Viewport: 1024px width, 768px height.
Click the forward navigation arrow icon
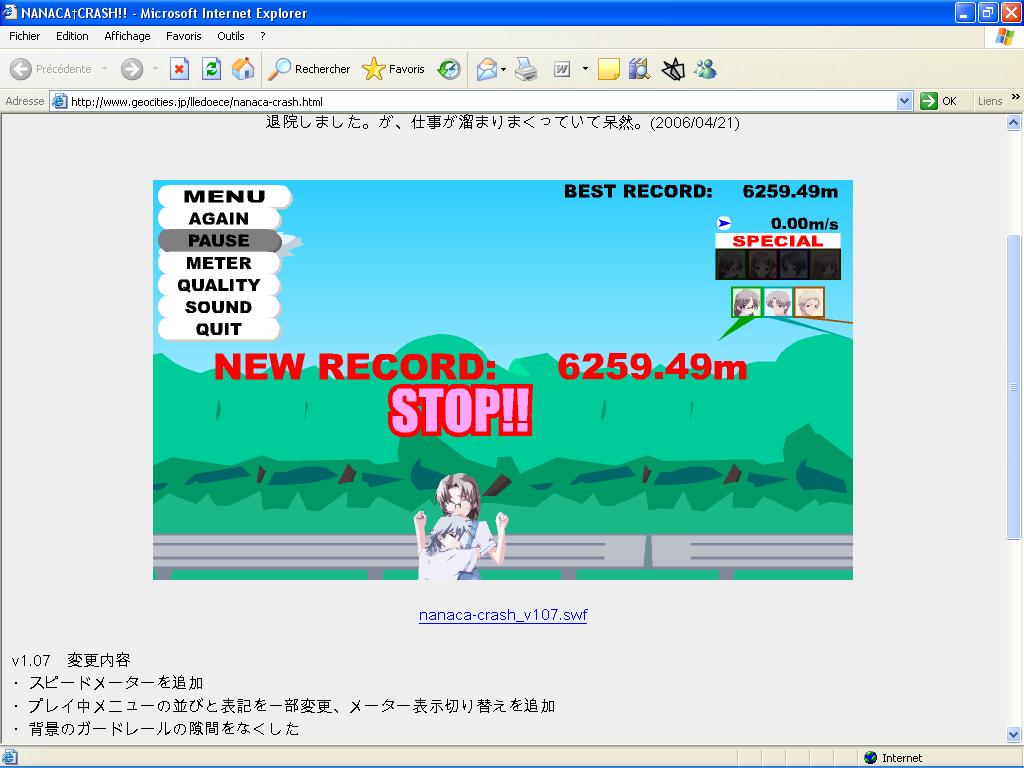tap(132, 69)
